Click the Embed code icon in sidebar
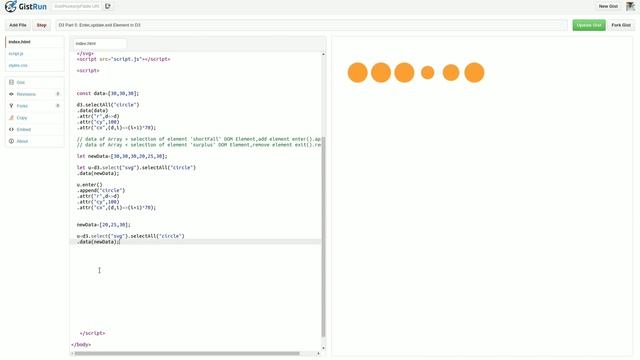This screenshot has width=640, height=360. (x=11, y=129)
